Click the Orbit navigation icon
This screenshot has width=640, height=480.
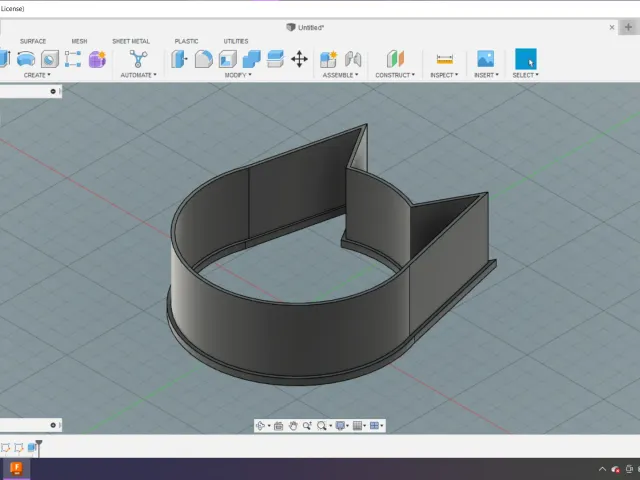(260, 426)
